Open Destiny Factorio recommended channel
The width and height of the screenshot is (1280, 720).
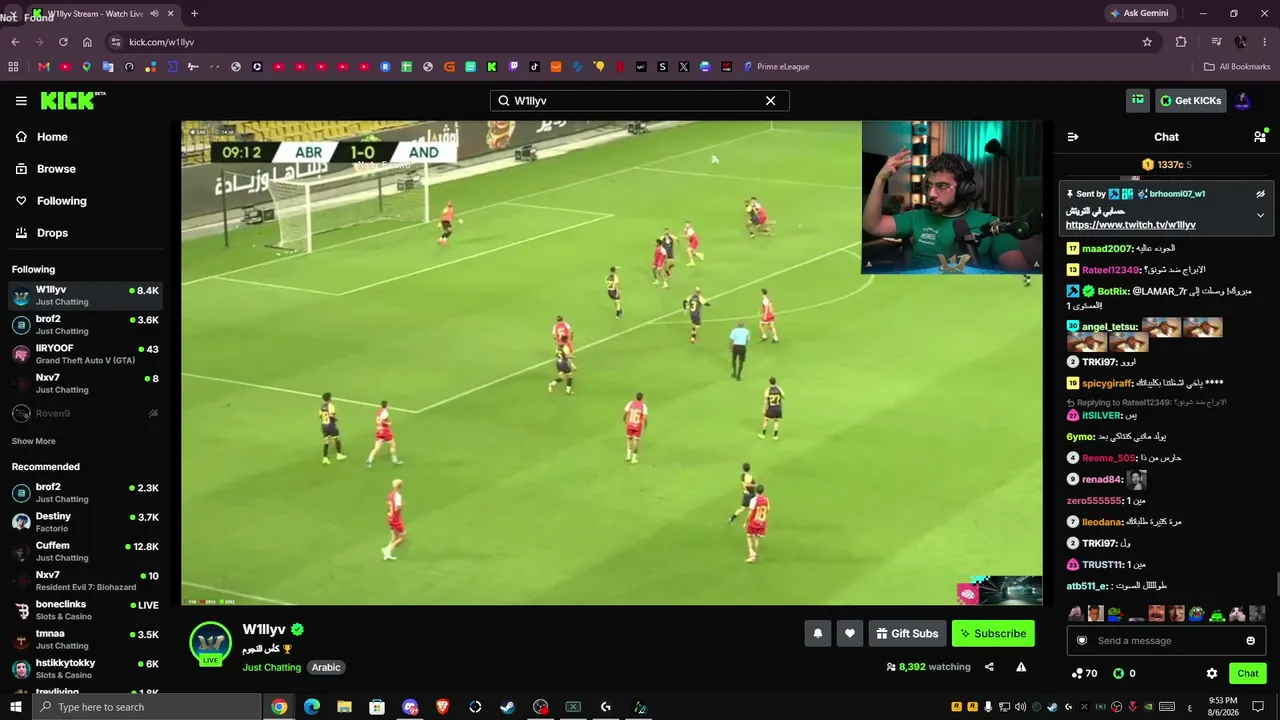pyautogui.click(x=86, y=522)
